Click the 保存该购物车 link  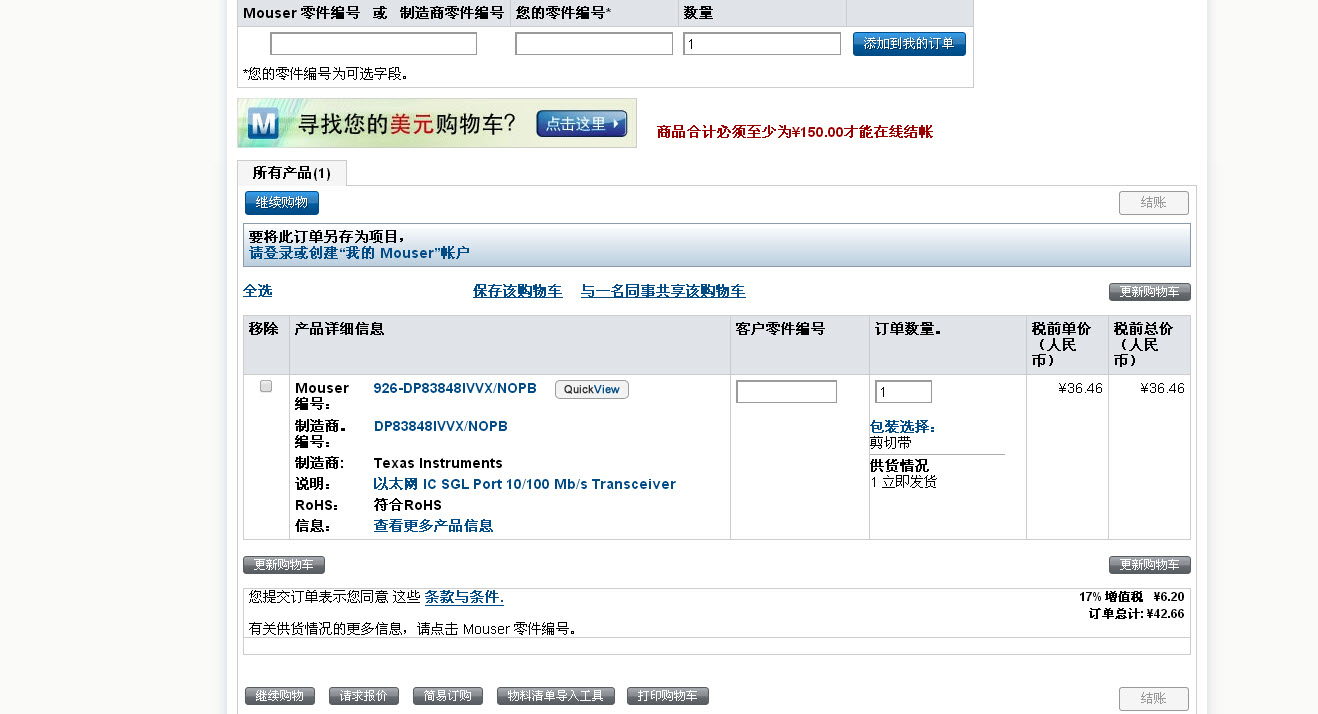tap(518, 291)
